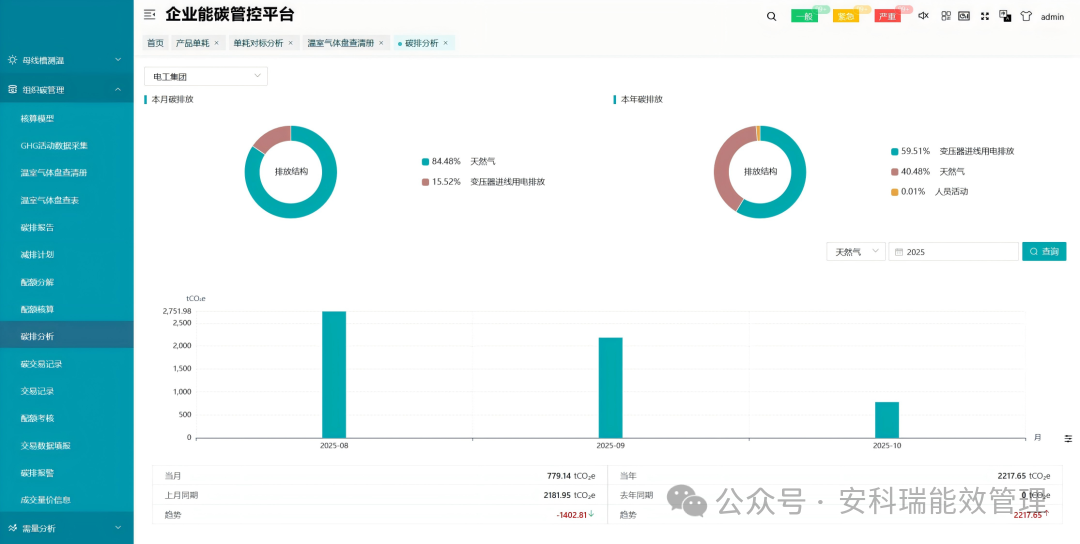Viewport: 1080px width, 544px height.
Task: Toggle 天然气 40.48% legend in yearly chart
Action: point(928,171)
